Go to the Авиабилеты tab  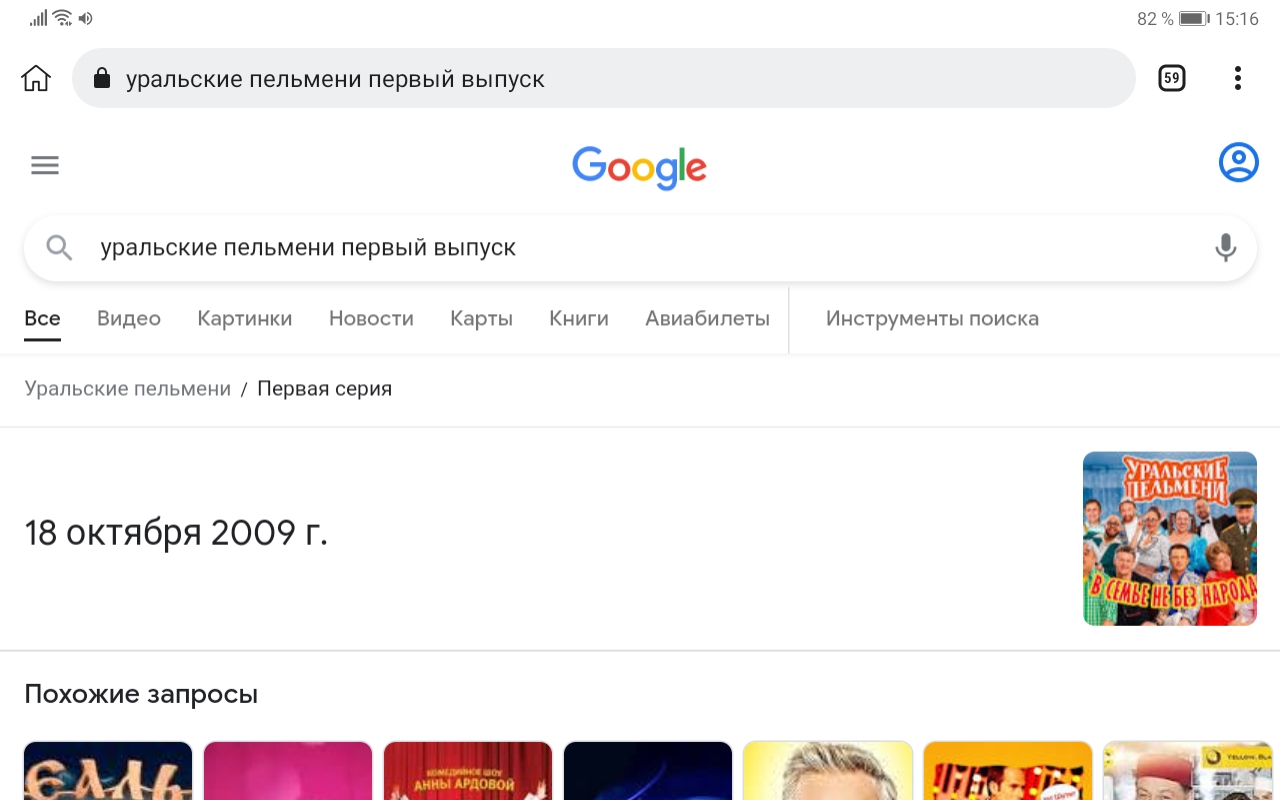point(707,318)
